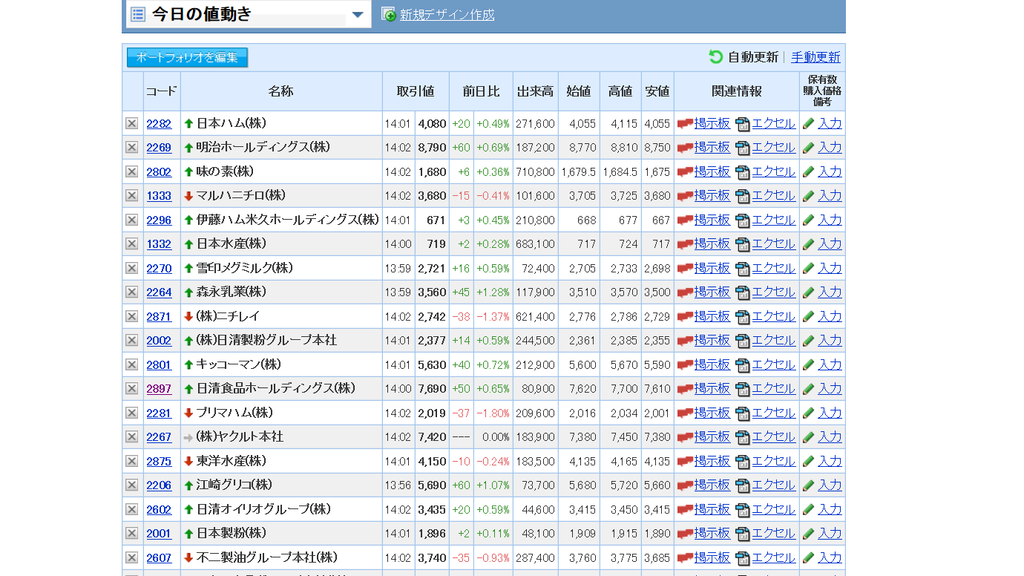Screen dimensions: 1024x576
Task: Click 安値 column header
Action: pos(657,91)
